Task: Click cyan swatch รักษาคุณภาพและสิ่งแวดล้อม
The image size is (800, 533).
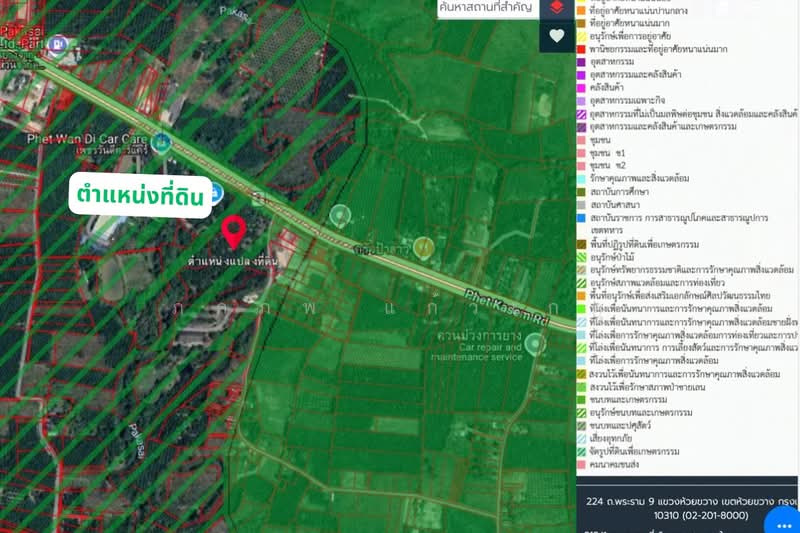Action: click(581, 179)
